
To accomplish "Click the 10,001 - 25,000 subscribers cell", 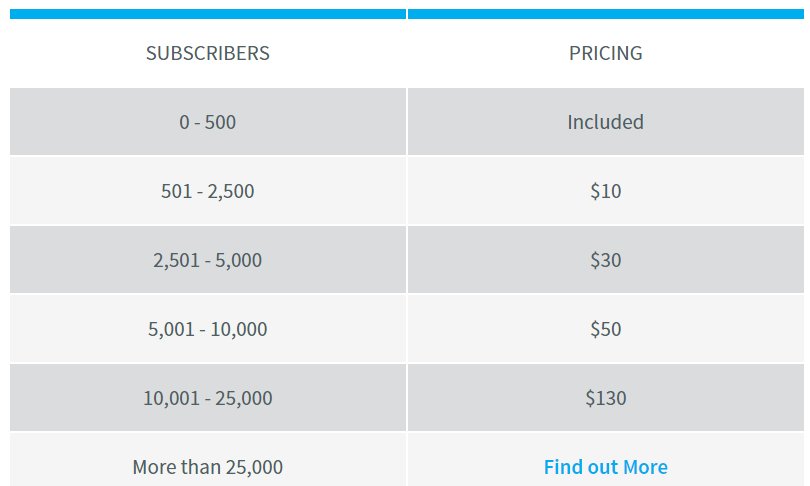I will click(208, 398).
